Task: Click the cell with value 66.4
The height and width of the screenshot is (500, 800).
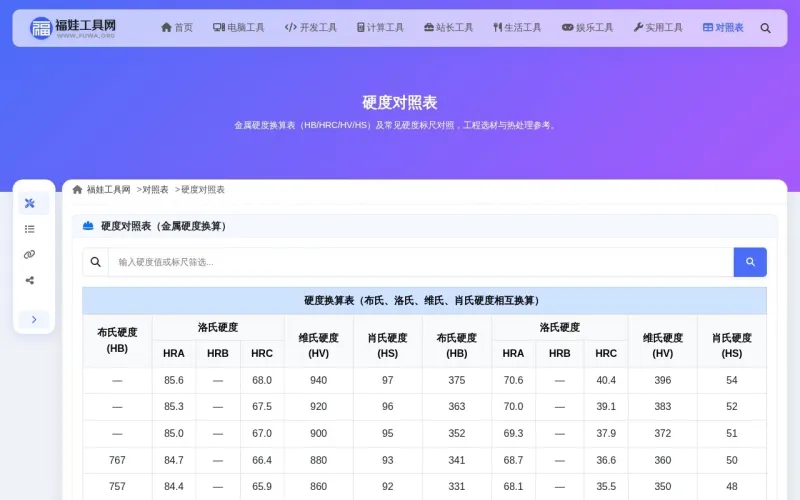Action: pyautogui.click(x=262, y=460)
